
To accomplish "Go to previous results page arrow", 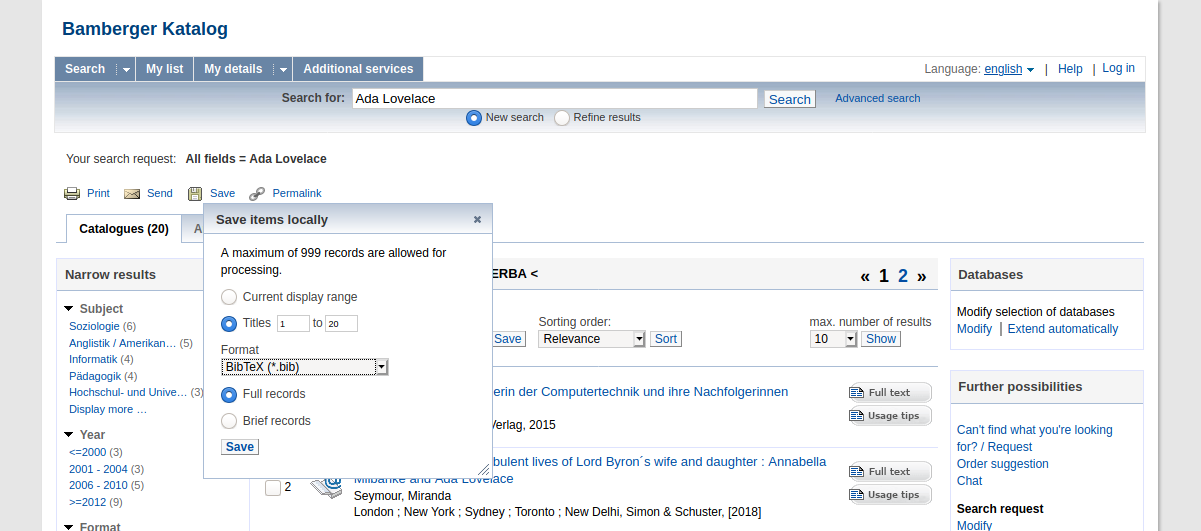I will click(865, 276).
